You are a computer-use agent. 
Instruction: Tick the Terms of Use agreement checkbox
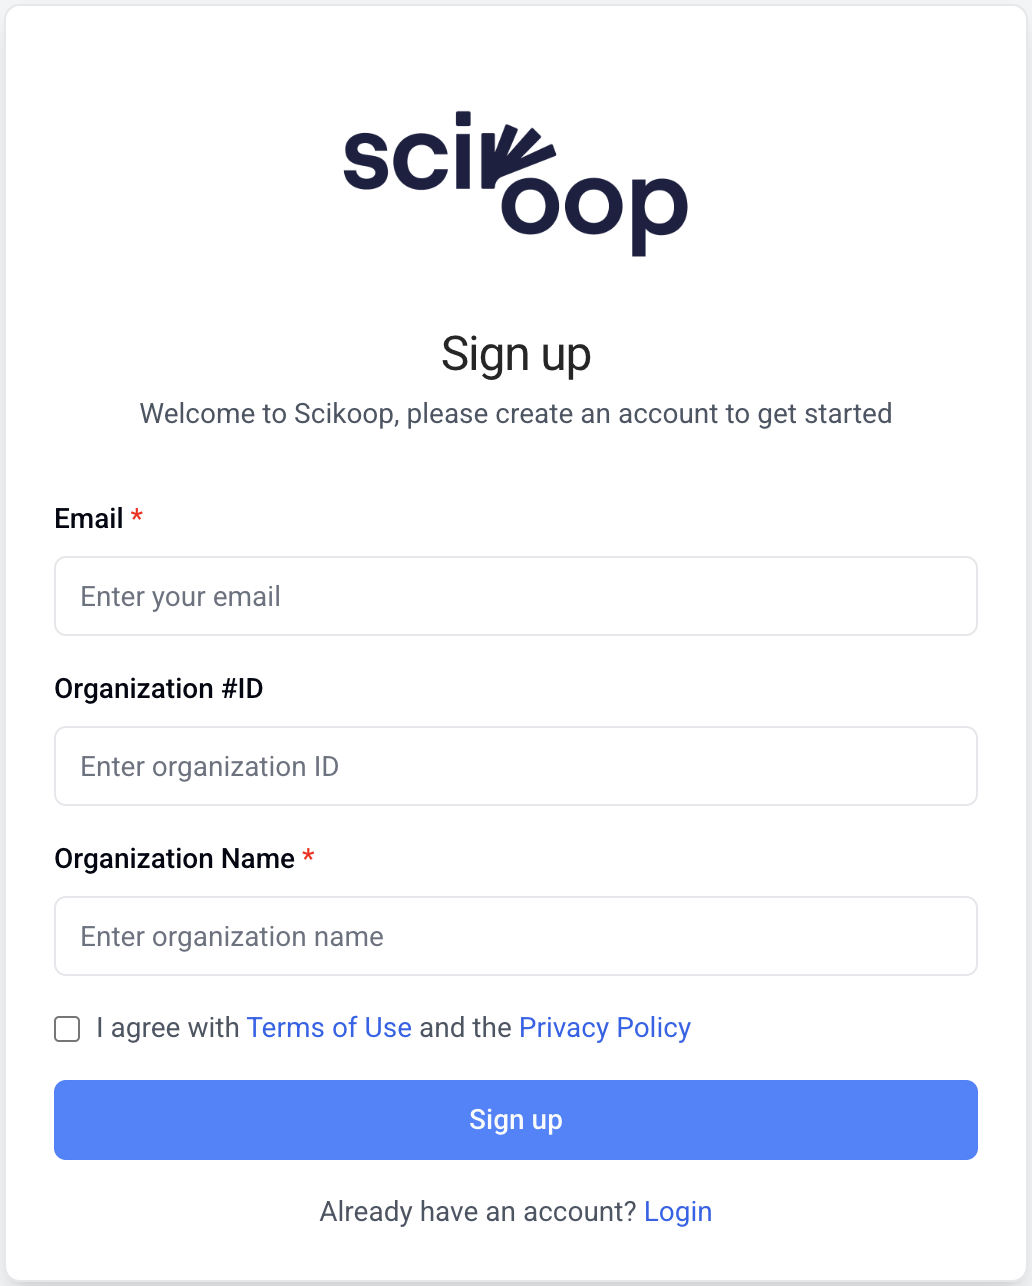click(67, 1029)
